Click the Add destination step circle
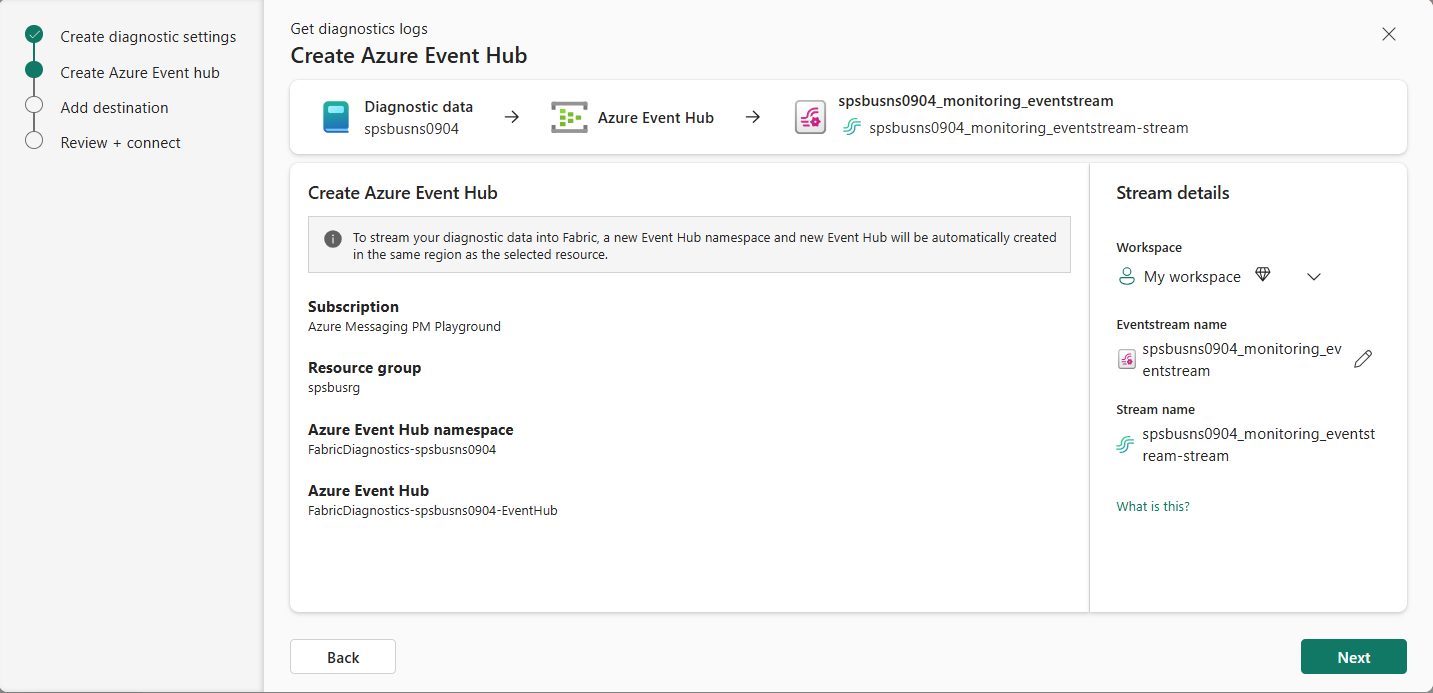The width and height of the screenshot is (1433, 693). pyautogui.click(x=34, y=105)
